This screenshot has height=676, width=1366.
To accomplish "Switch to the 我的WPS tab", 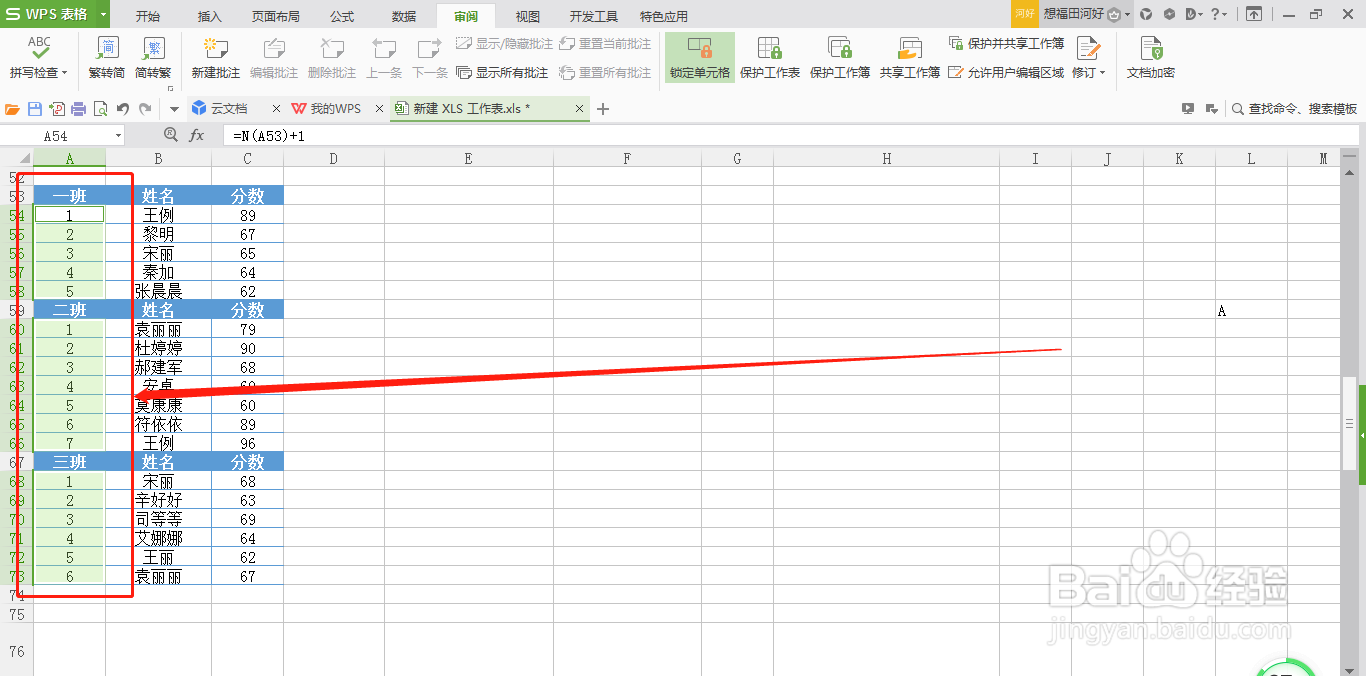I will (x=334, y=109).
